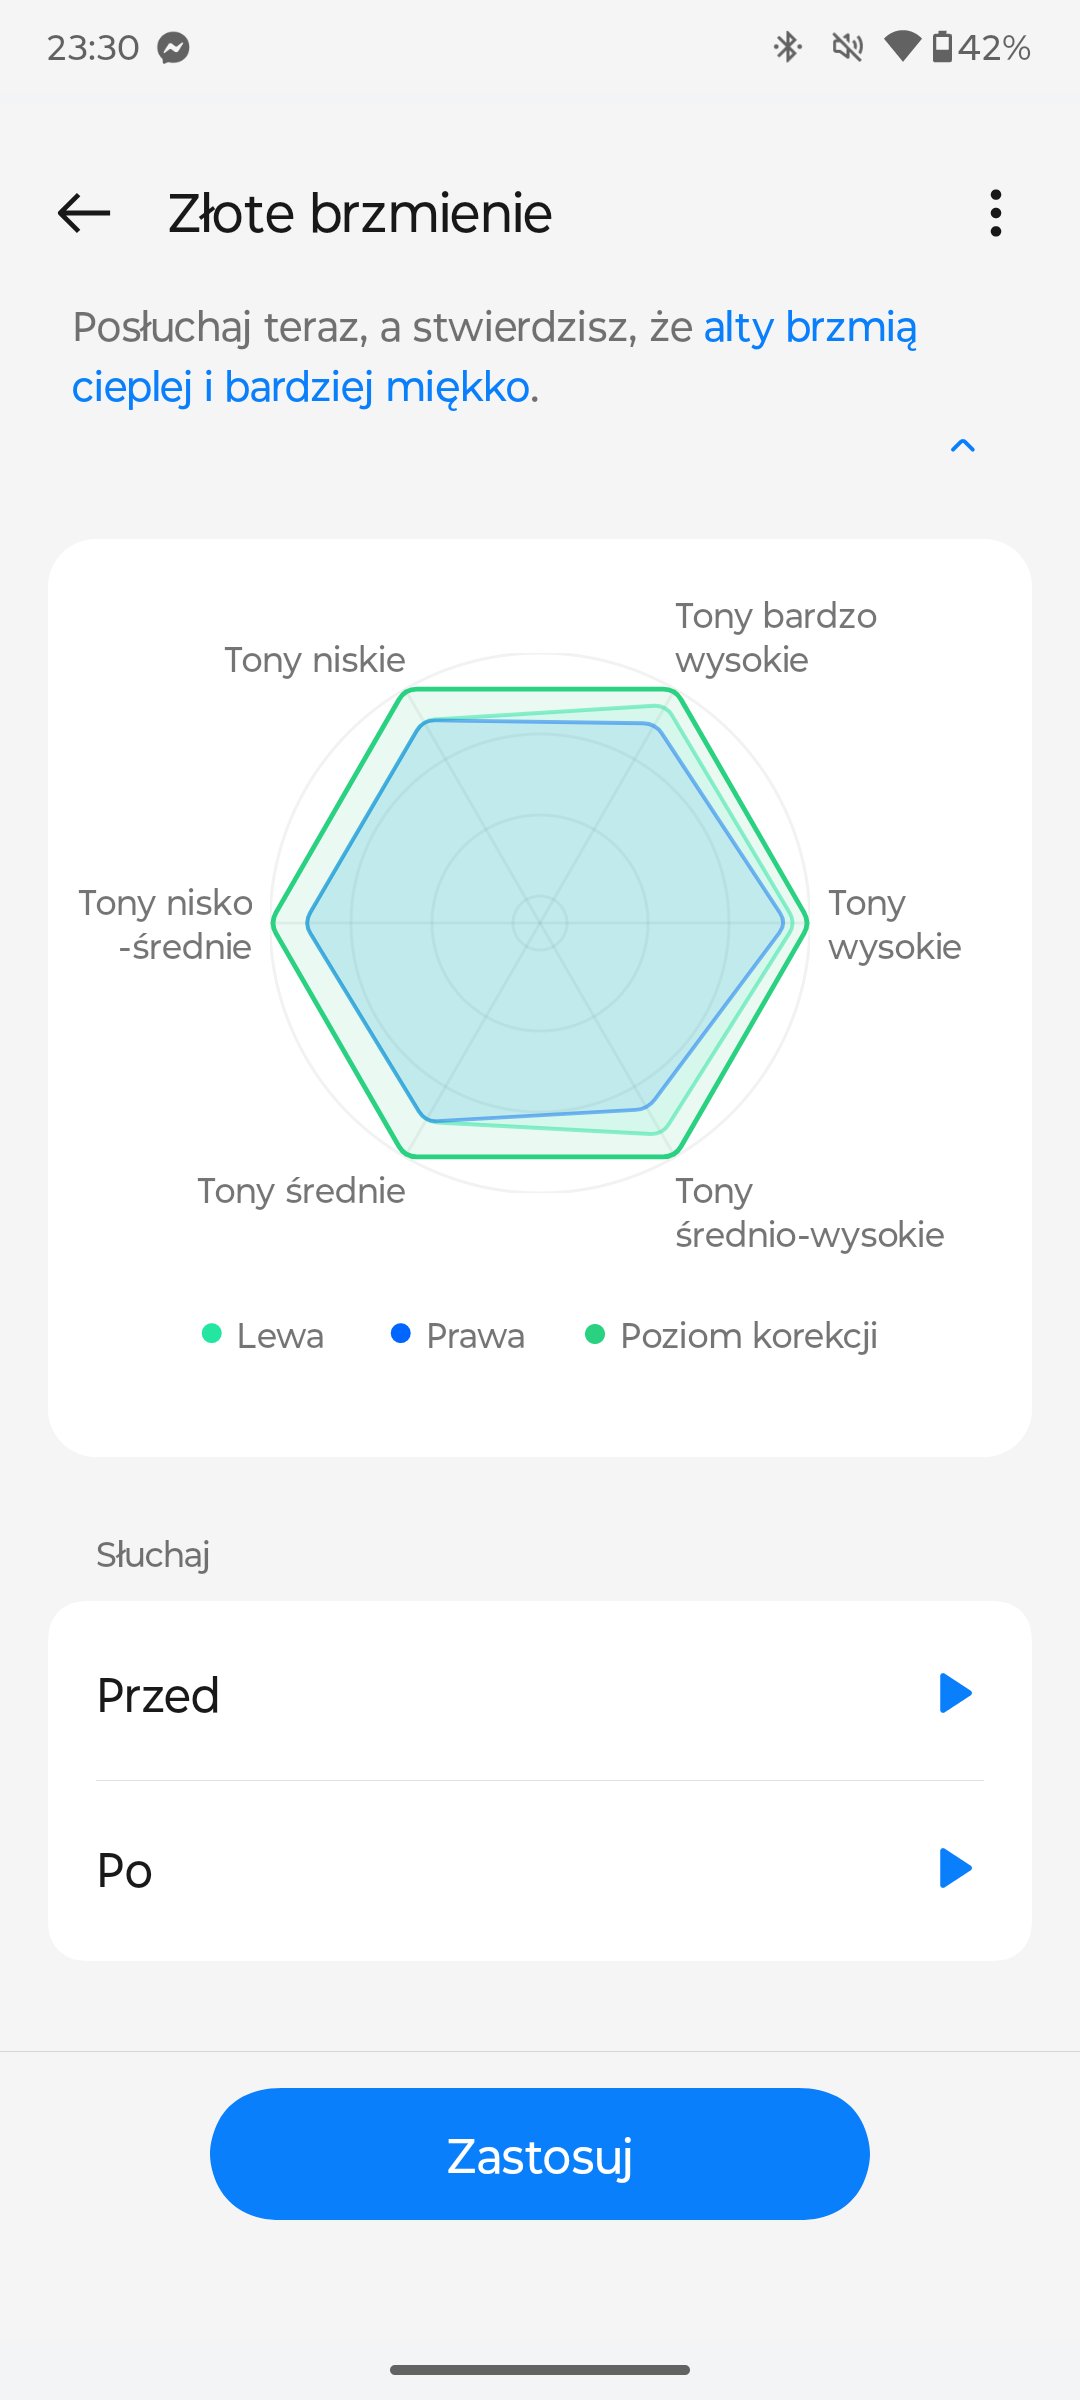The width and height of the screenshot is (1080, 2400).
Task: Tap the Lewa legend dot
Action: (212, 1333)
